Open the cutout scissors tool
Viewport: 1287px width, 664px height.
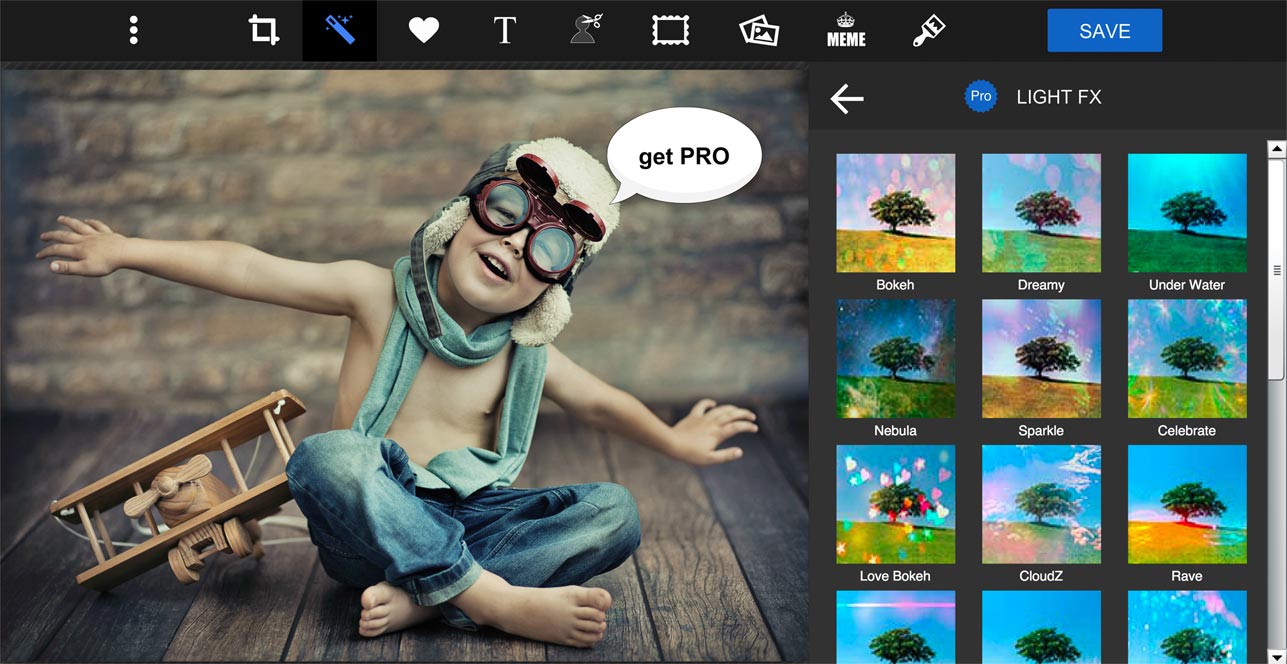[587, 30]
